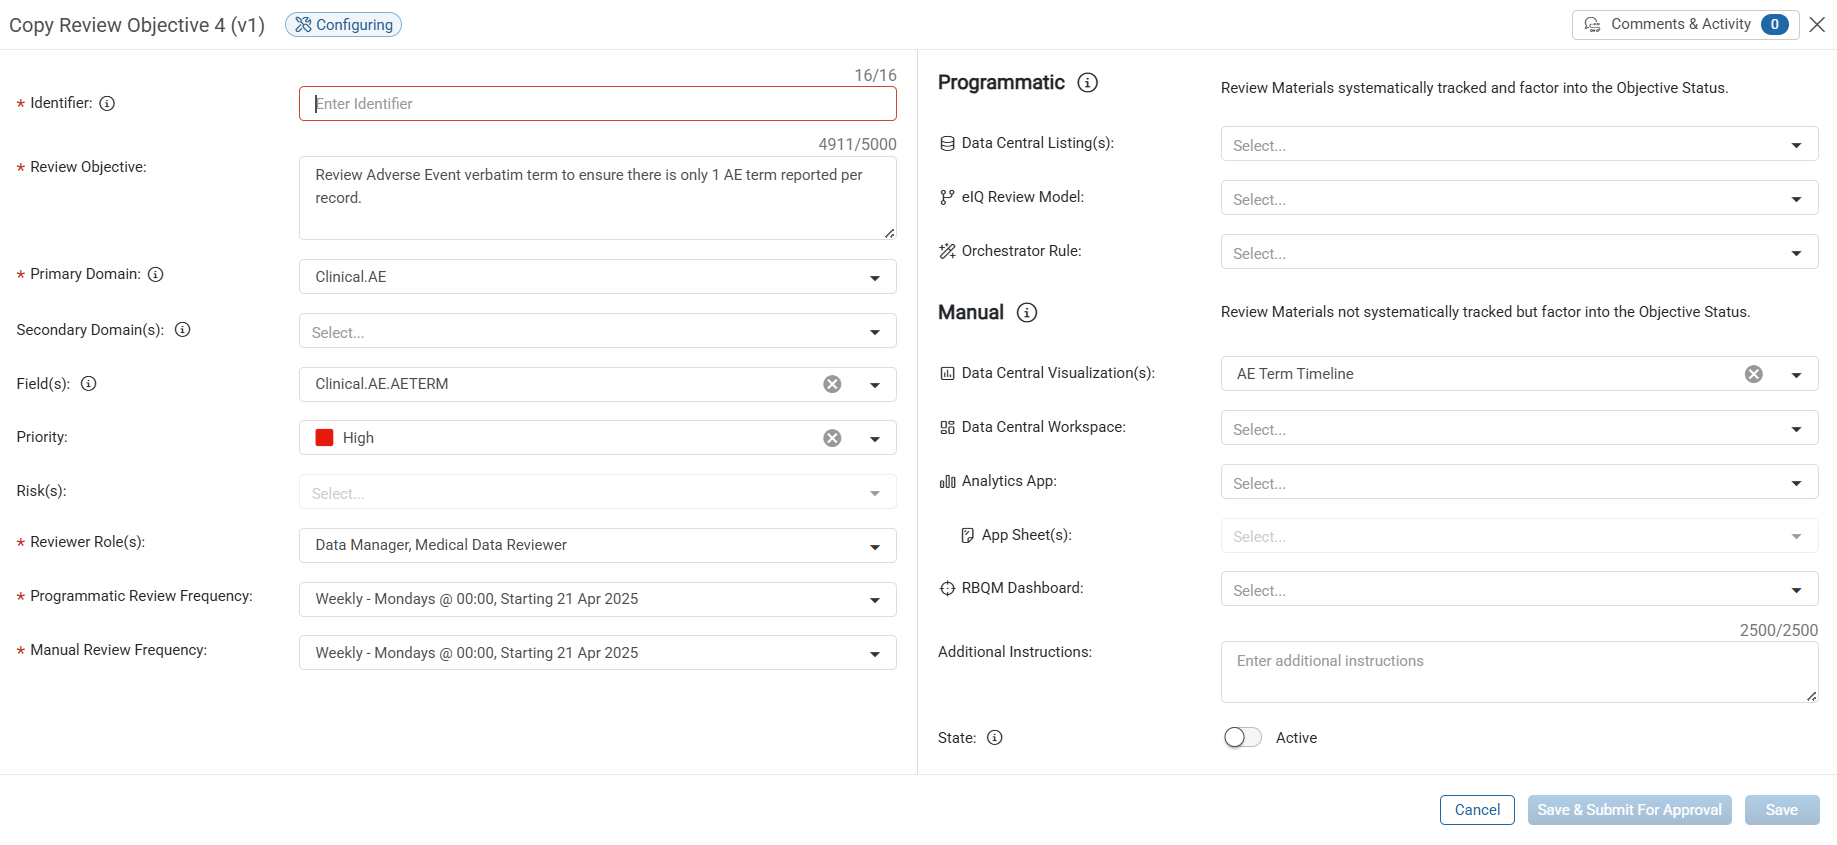
Task: Click the App Sheet(s) document icon
Action: [967, 535]
